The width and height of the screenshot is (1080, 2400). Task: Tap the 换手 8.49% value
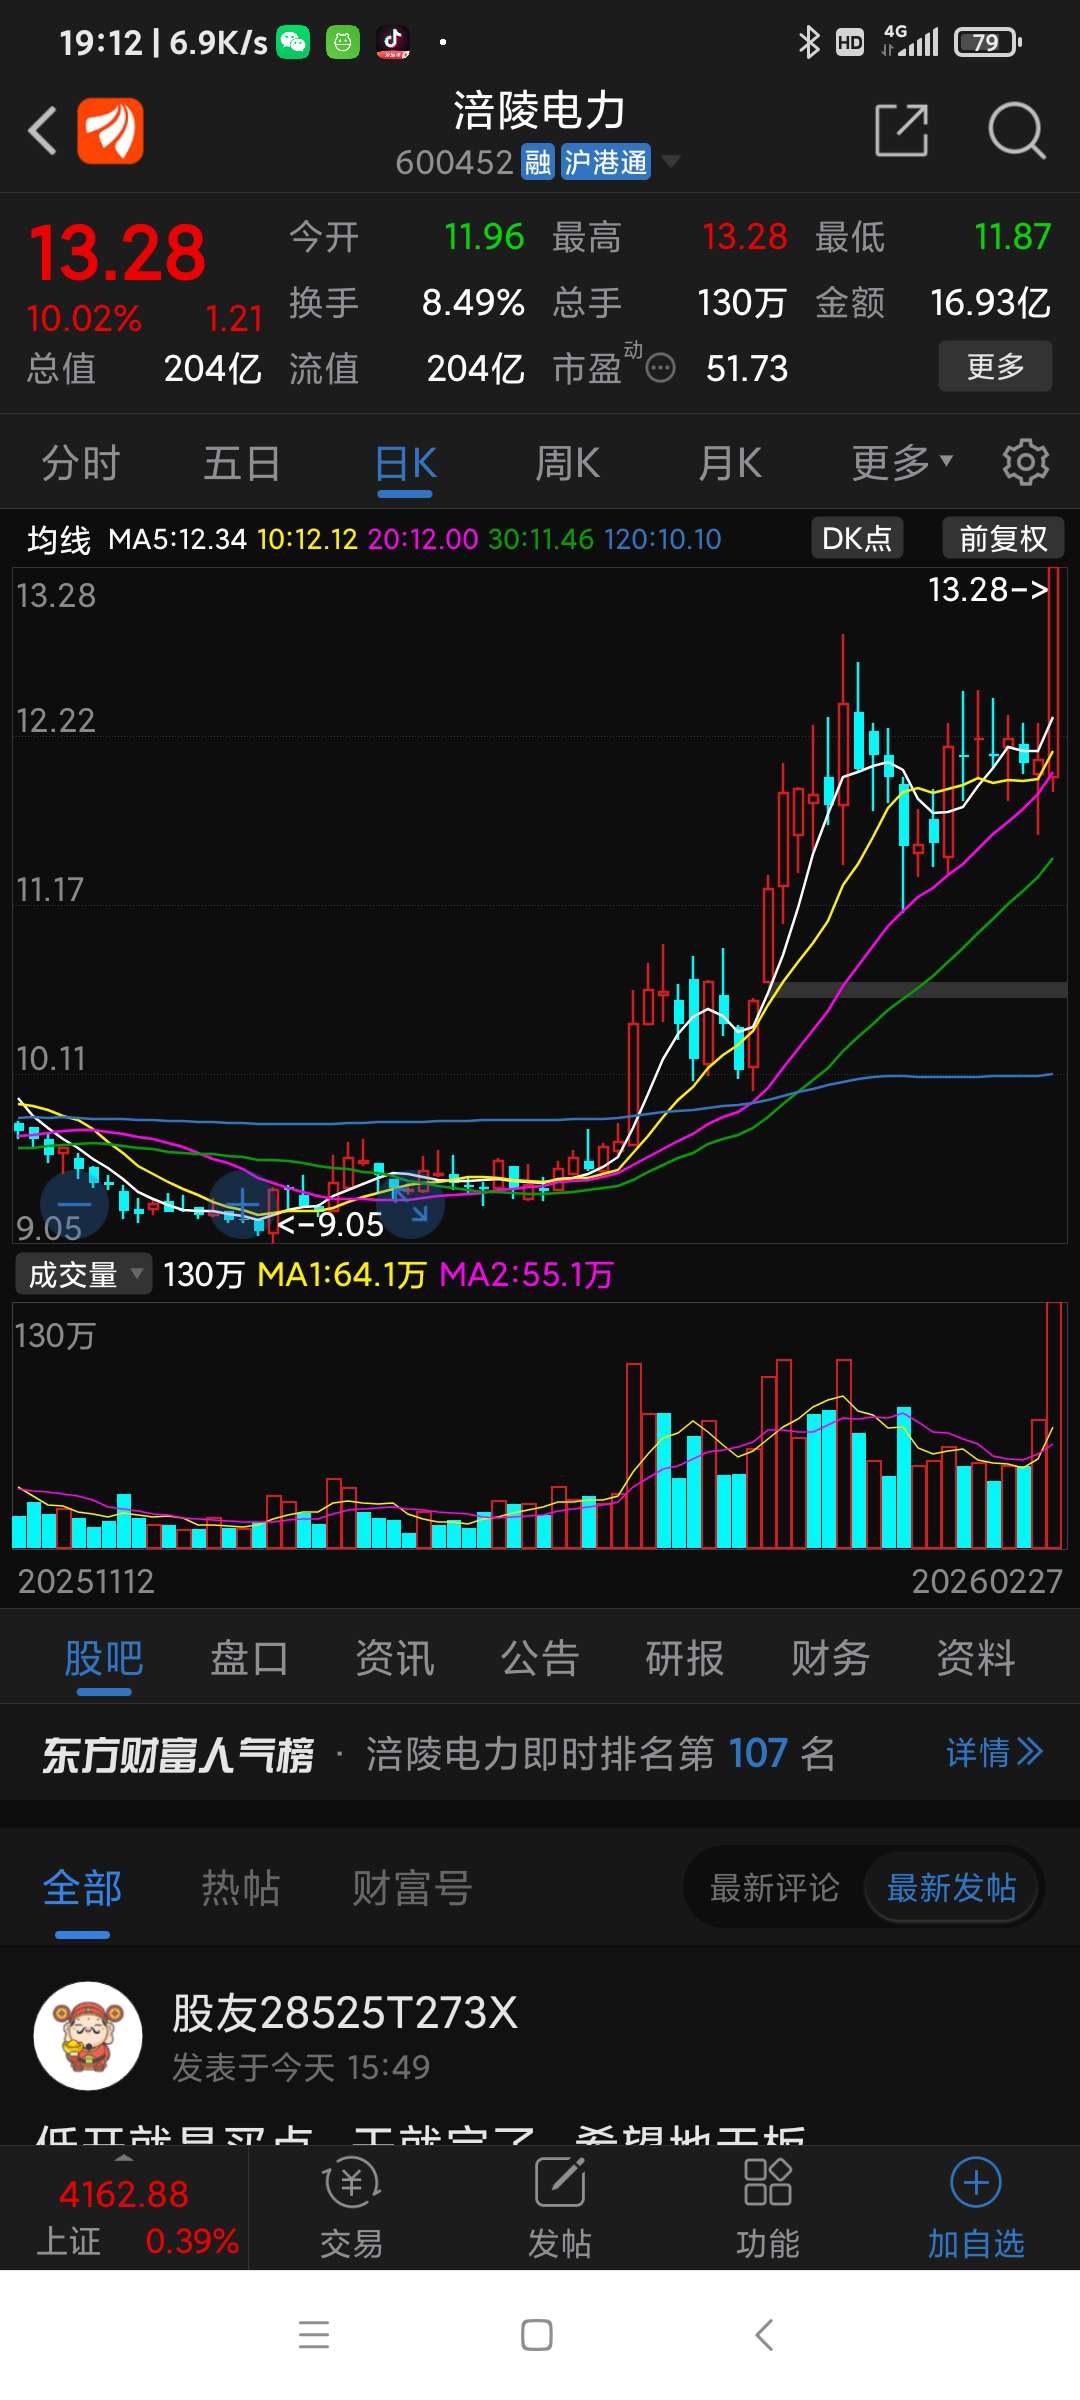(473, 302)
